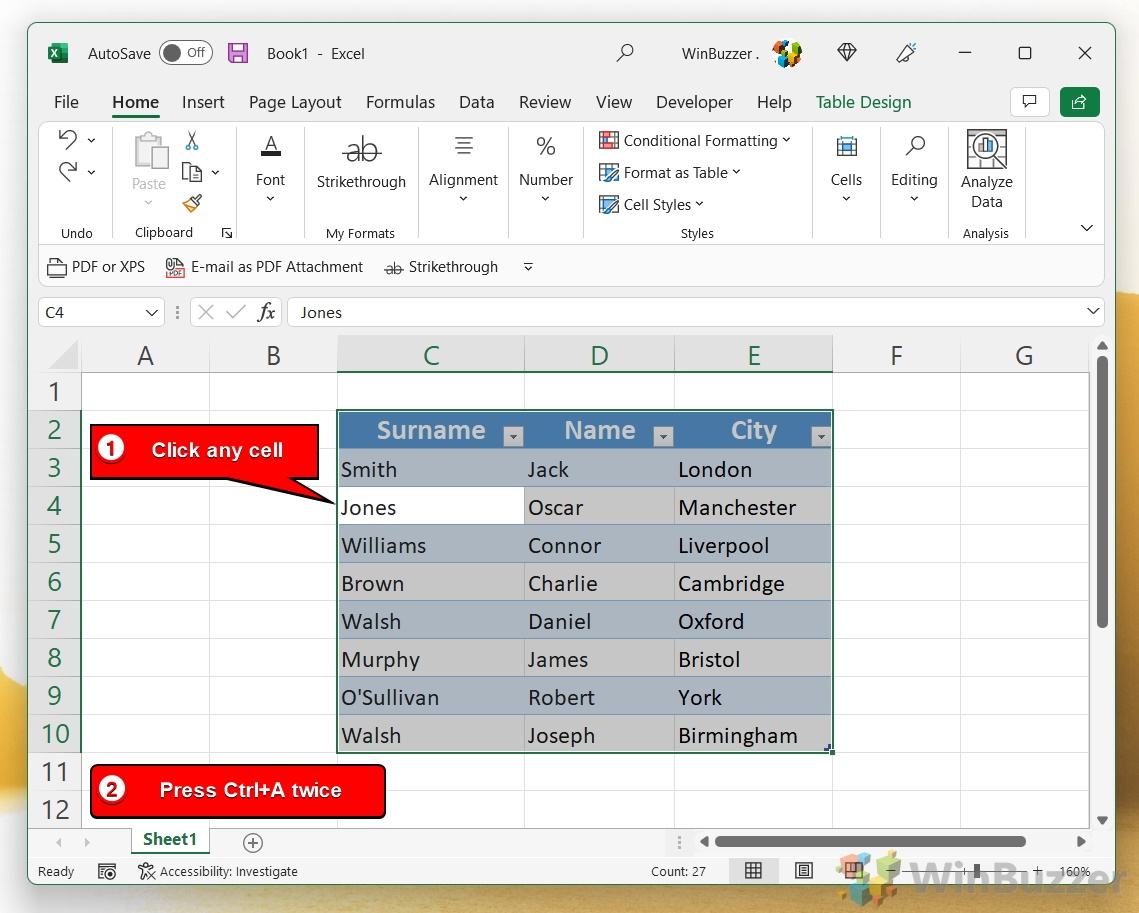
Task: Click the PDF or XPS quick access item
Action: click(96, 267)
